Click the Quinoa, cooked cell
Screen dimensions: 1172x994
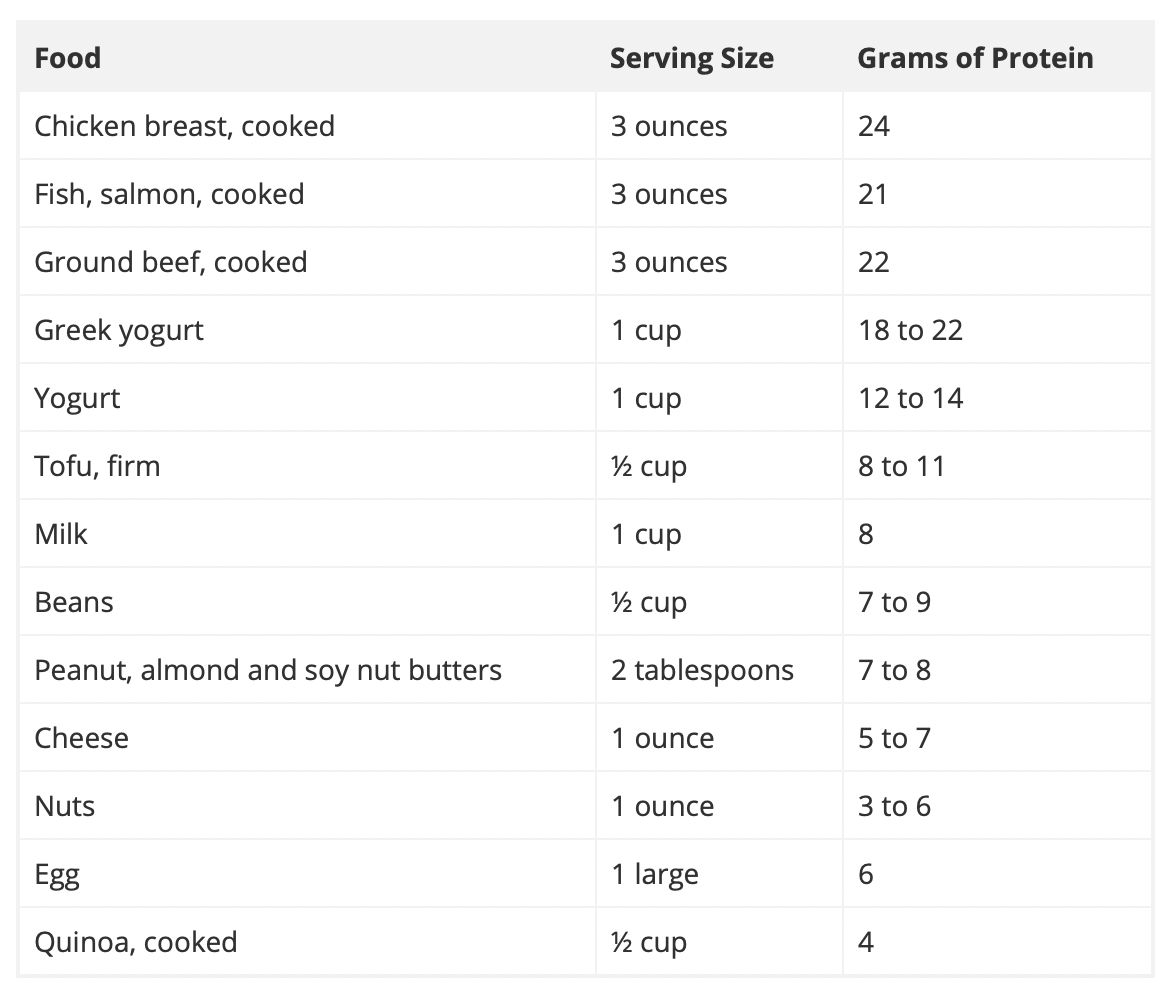click(135, 942)
